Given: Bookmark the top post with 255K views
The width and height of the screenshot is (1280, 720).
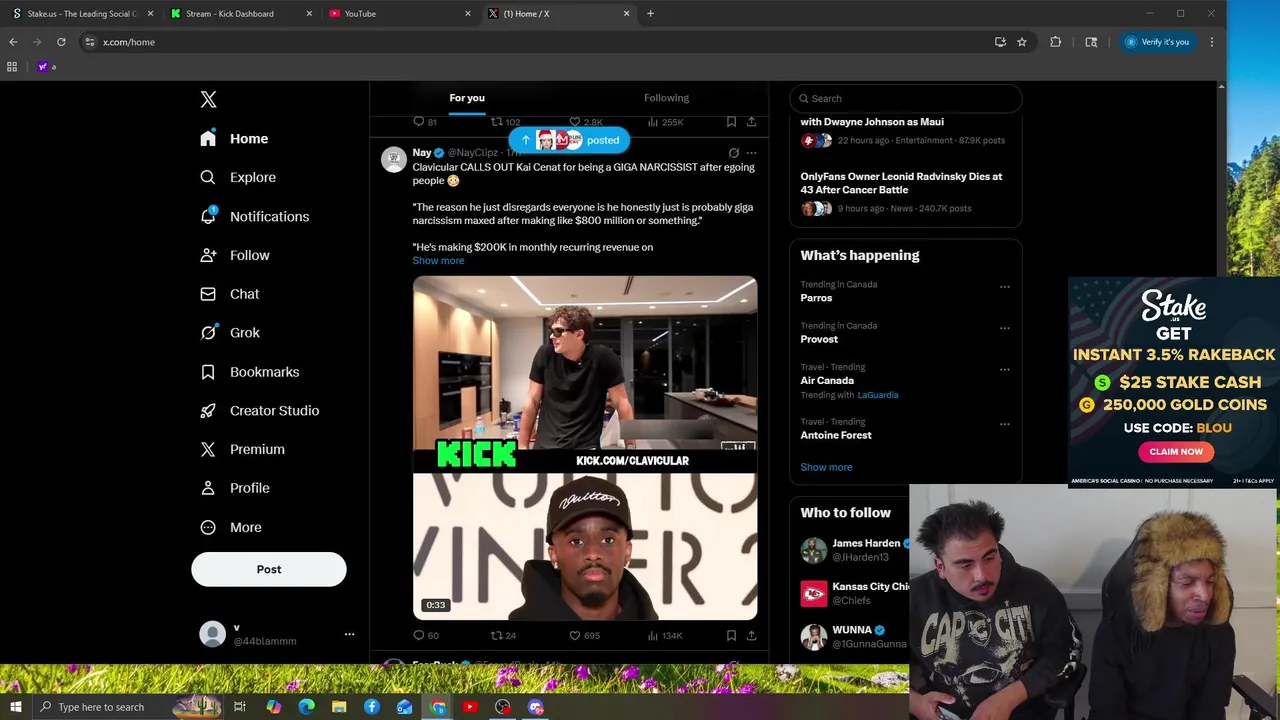Looking at the screenshot, I should coord(731,122).
